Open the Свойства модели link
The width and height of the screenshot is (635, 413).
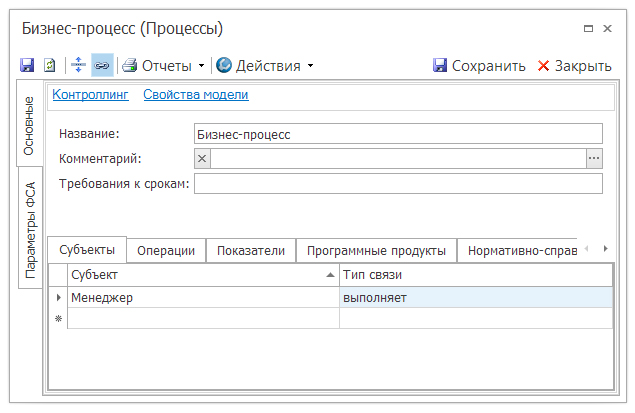(195, 95)
